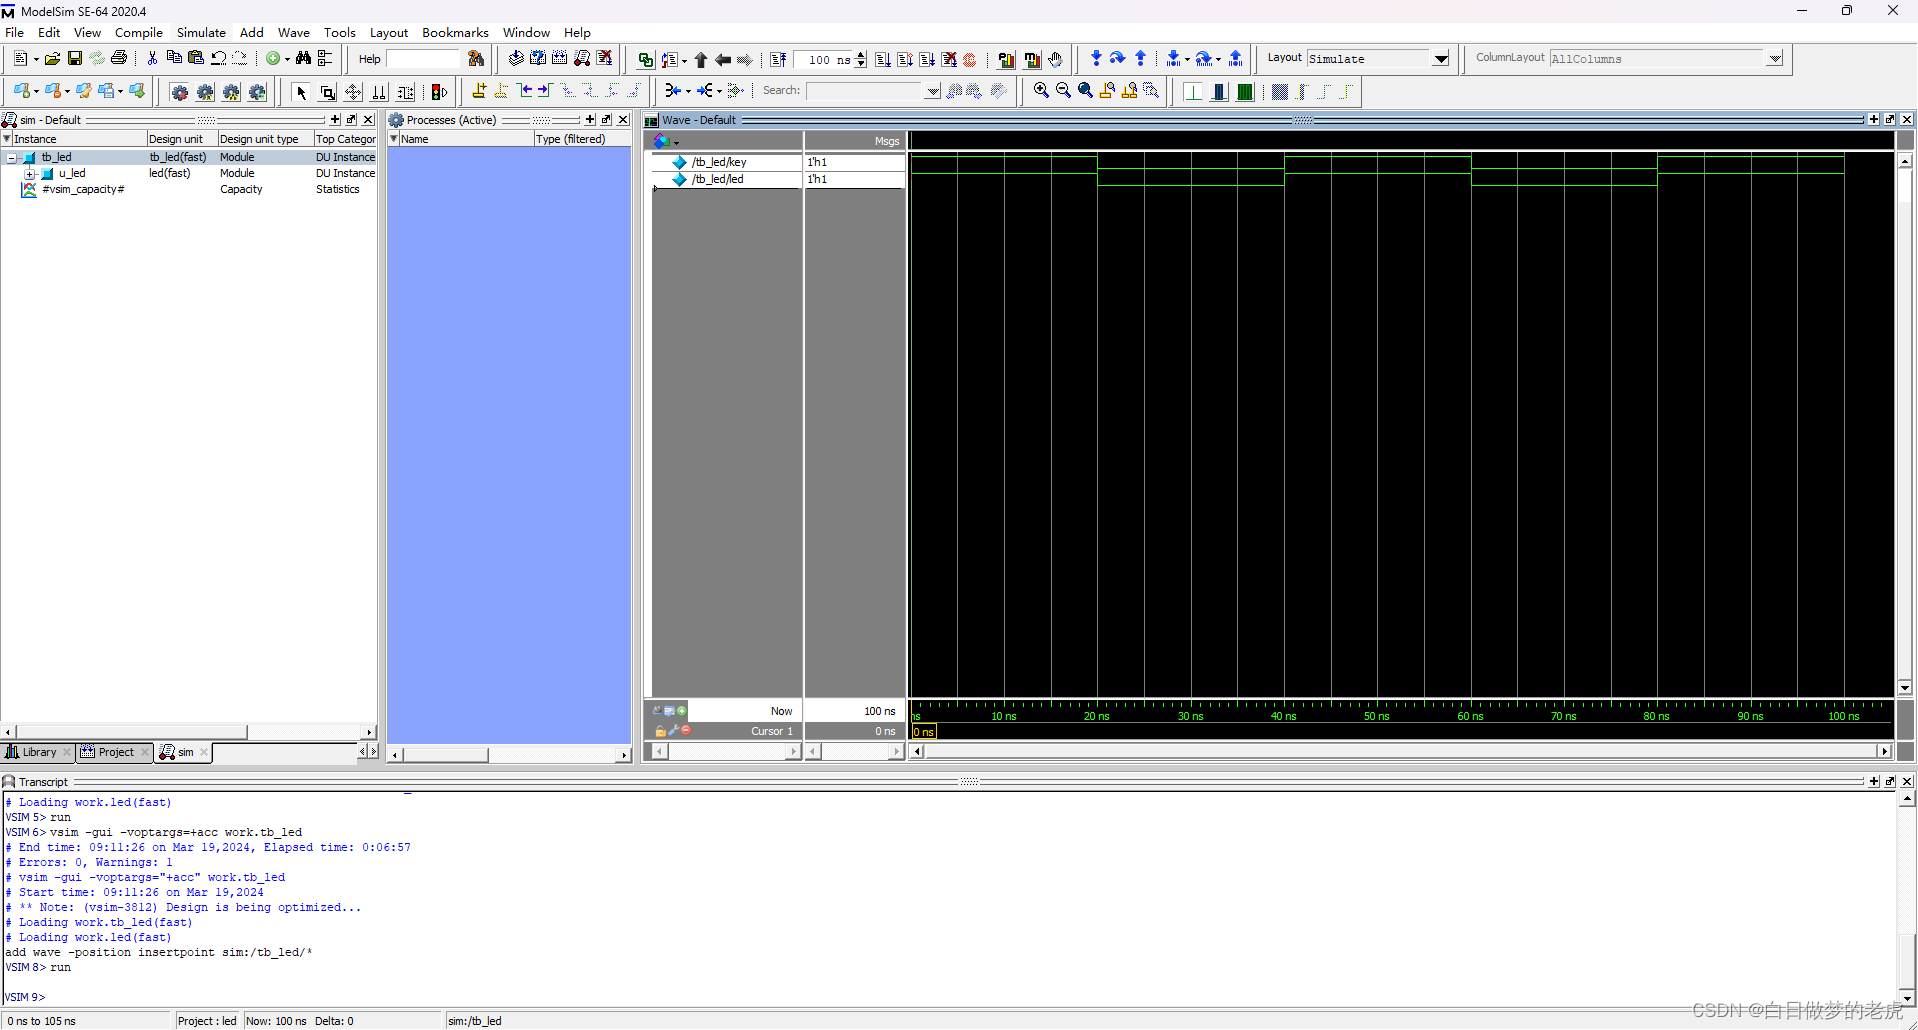The image size is (1918, 1030).
Task: Click the Zoom Full icon
Action: coord(1085,91)
